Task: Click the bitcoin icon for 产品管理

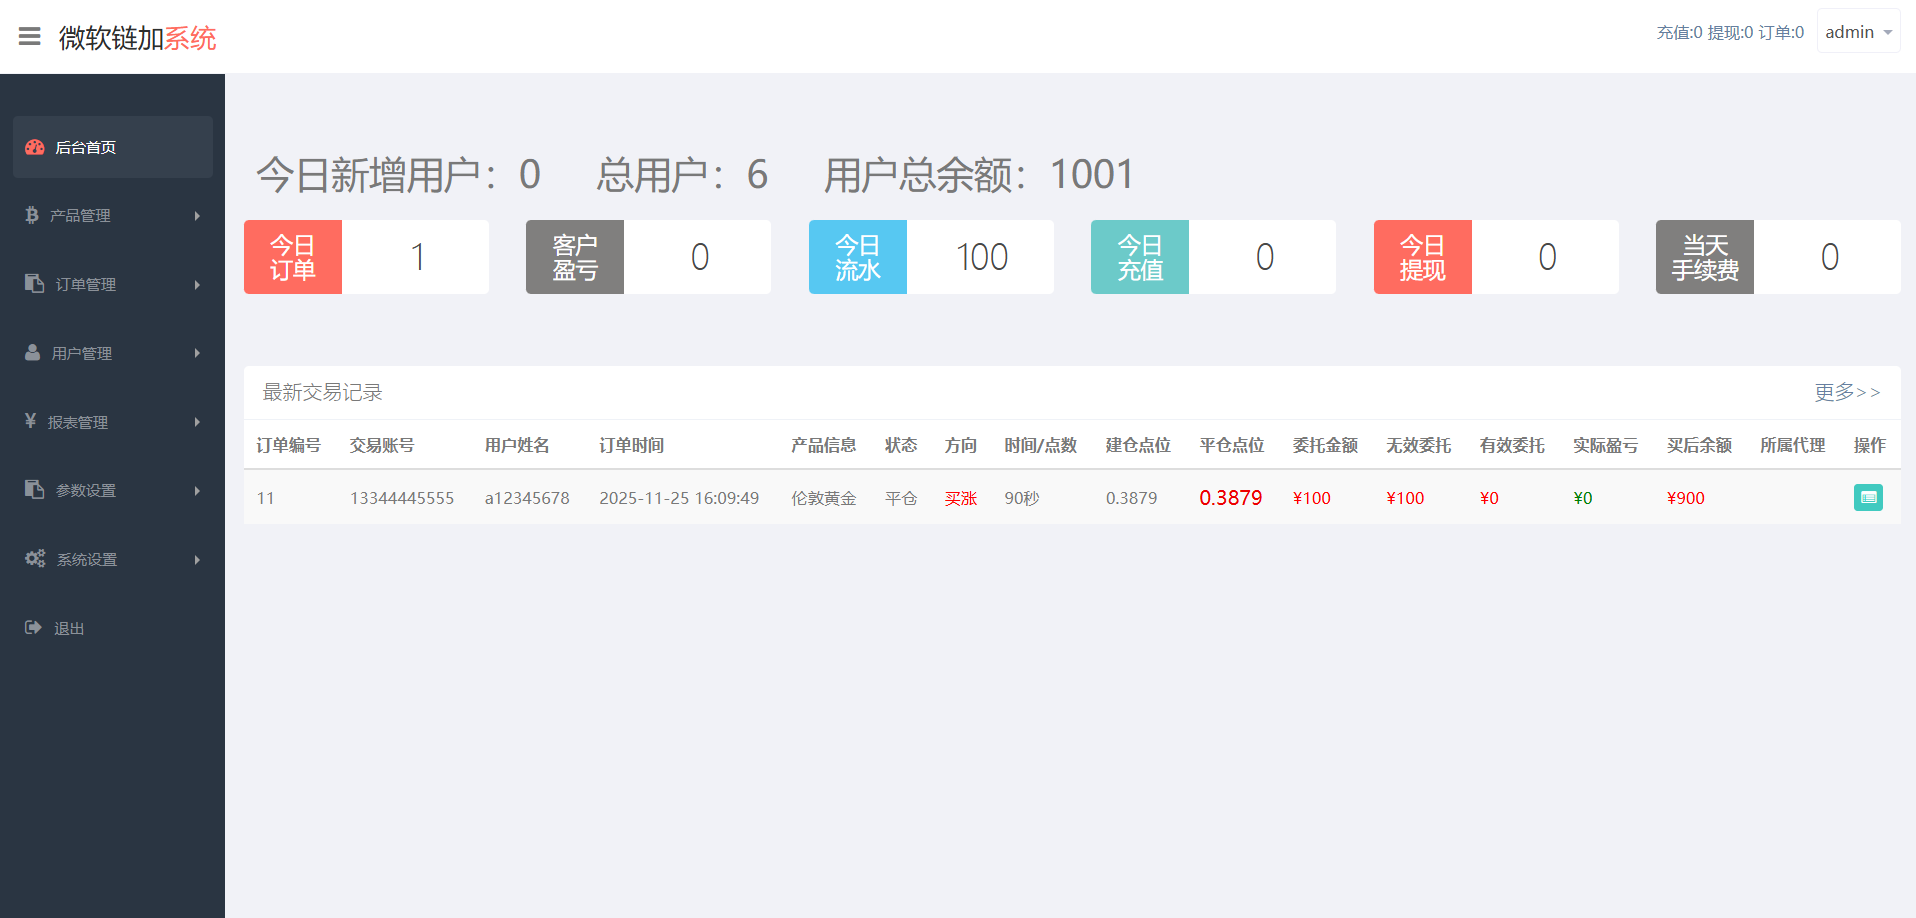Action: [x=32, y=215]
